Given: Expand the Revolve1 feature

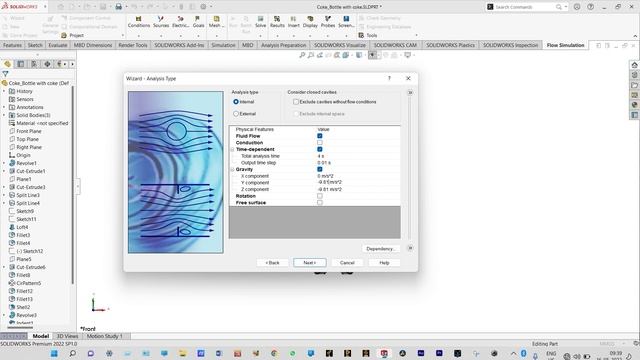Looking at the screenshot, I should pyautogui.click(x=4, y=163).
